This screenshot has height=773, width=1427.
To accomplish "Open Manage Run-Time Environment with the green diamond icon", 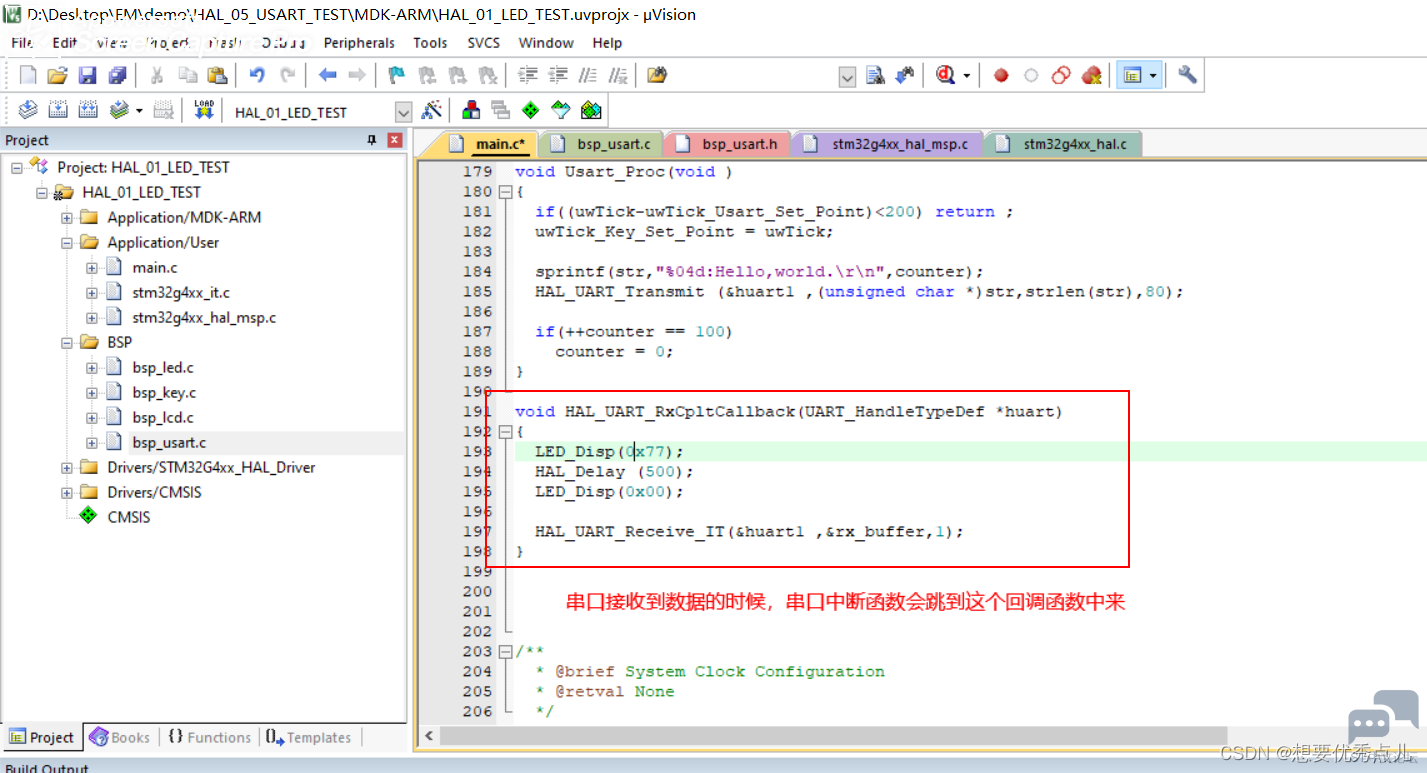I will pyautogui.click(x=530, y=110).
